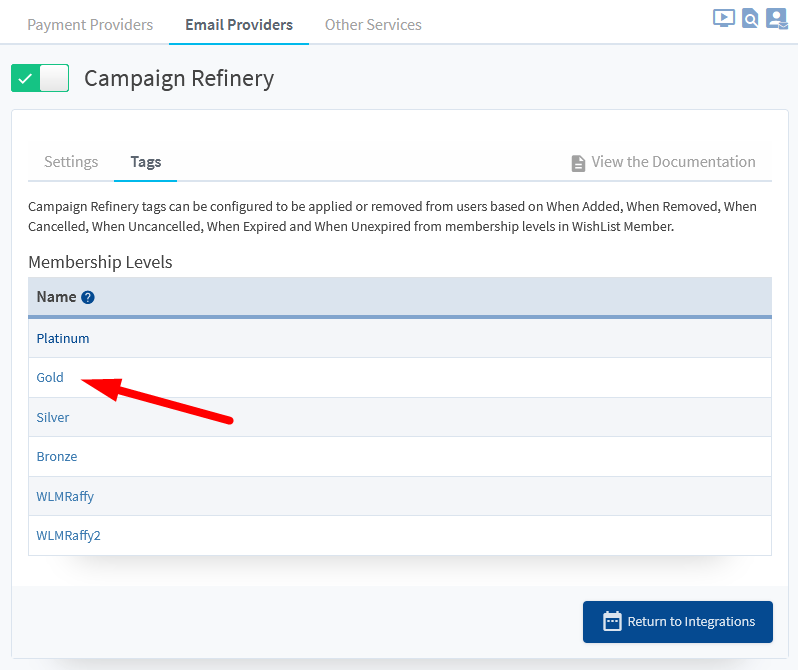Open the Platinum membership level

(x=63, y=339)
